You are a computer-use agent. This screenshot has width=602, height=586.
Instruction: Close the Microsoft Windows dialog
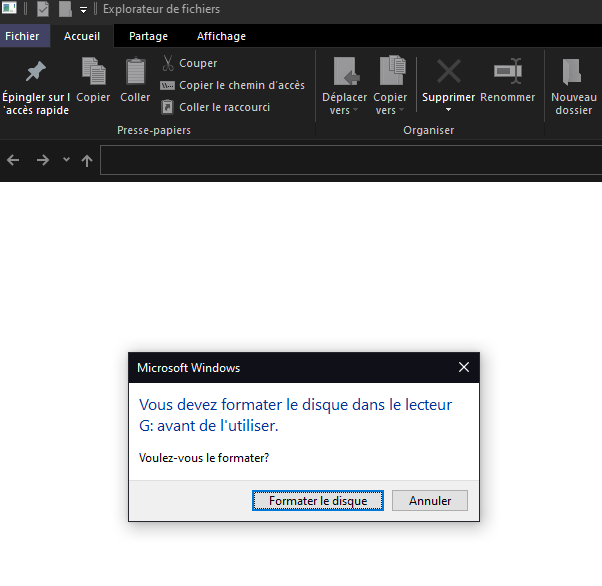464,367
